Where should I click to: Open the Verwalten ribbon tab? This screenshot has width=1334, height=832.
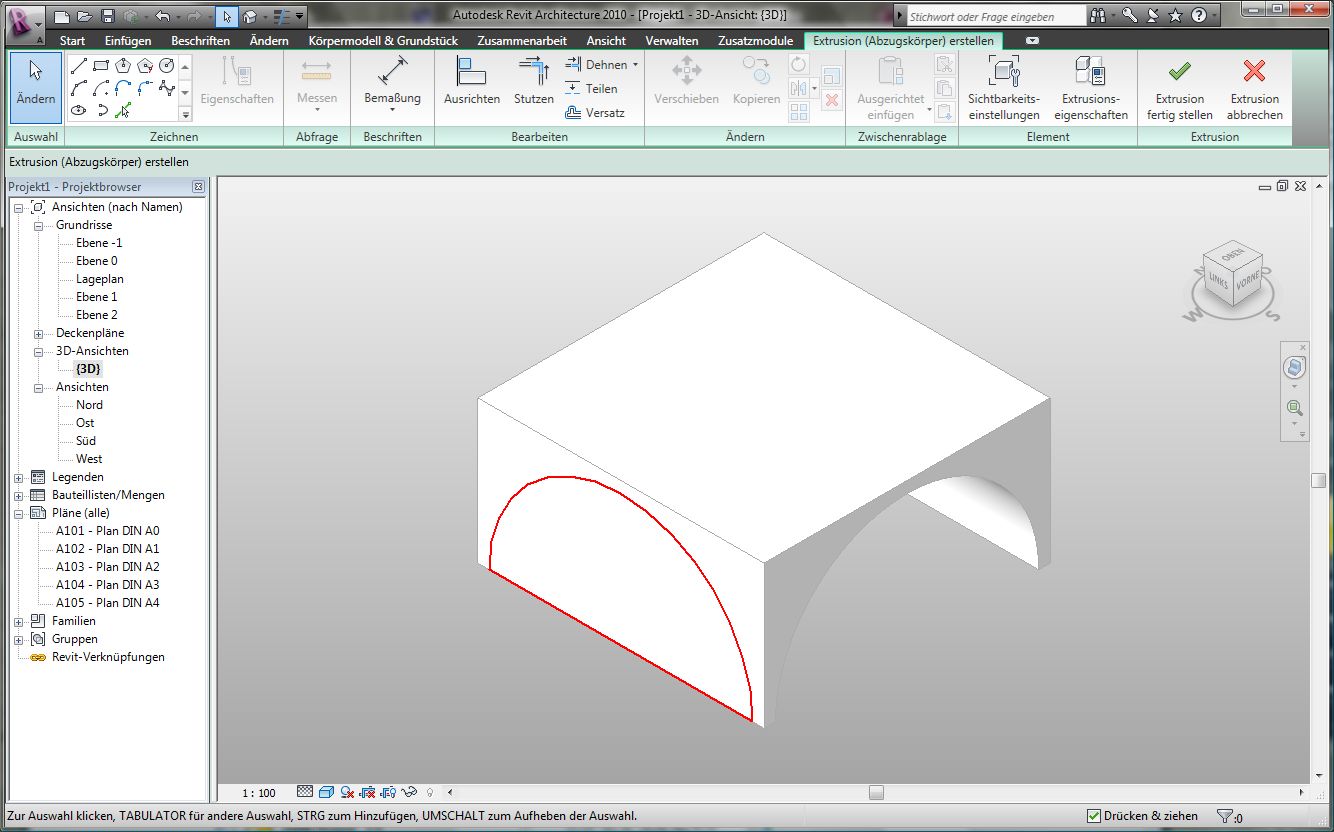coord(672,41)
